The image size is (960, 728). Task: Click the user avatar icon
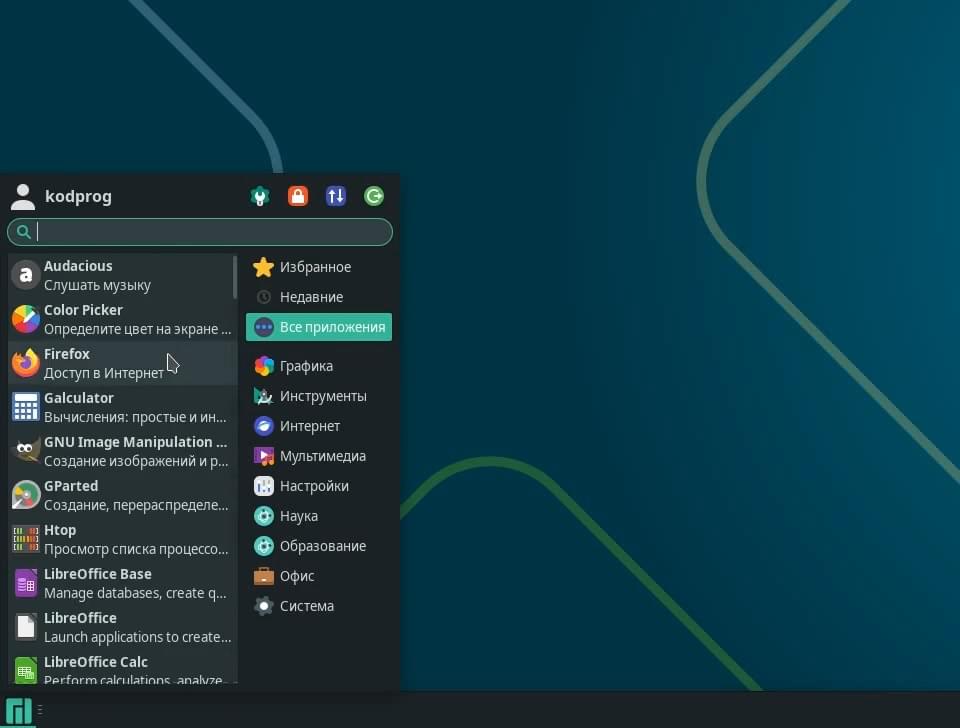click(23, 197)
